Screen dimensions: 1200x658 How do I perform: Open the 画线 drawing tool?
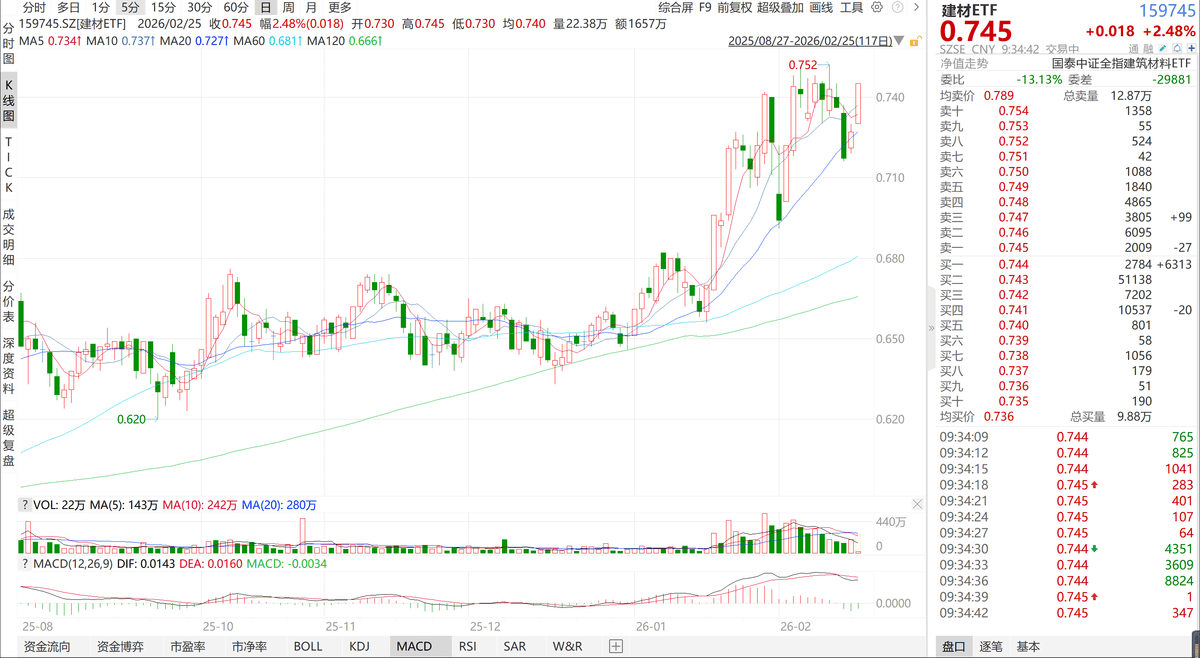(821, 7)
